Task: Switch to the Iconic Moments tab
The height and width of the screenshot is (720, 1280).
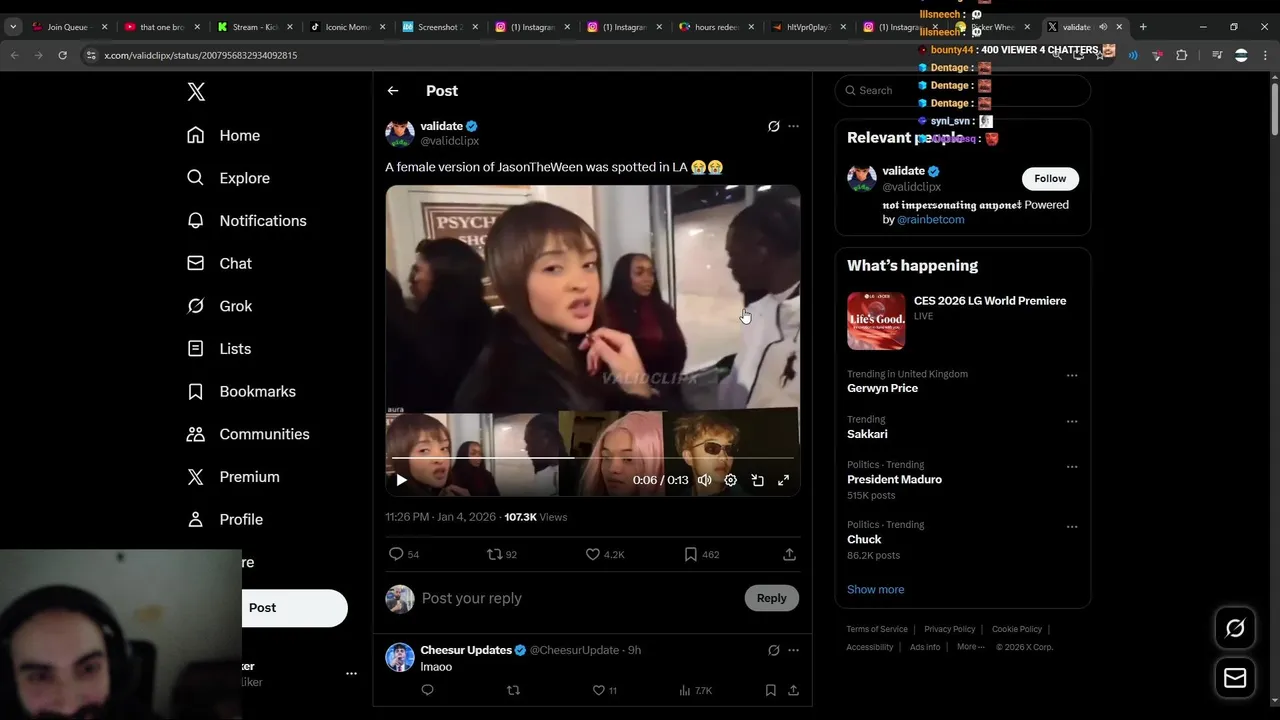Action: point(346,27)
